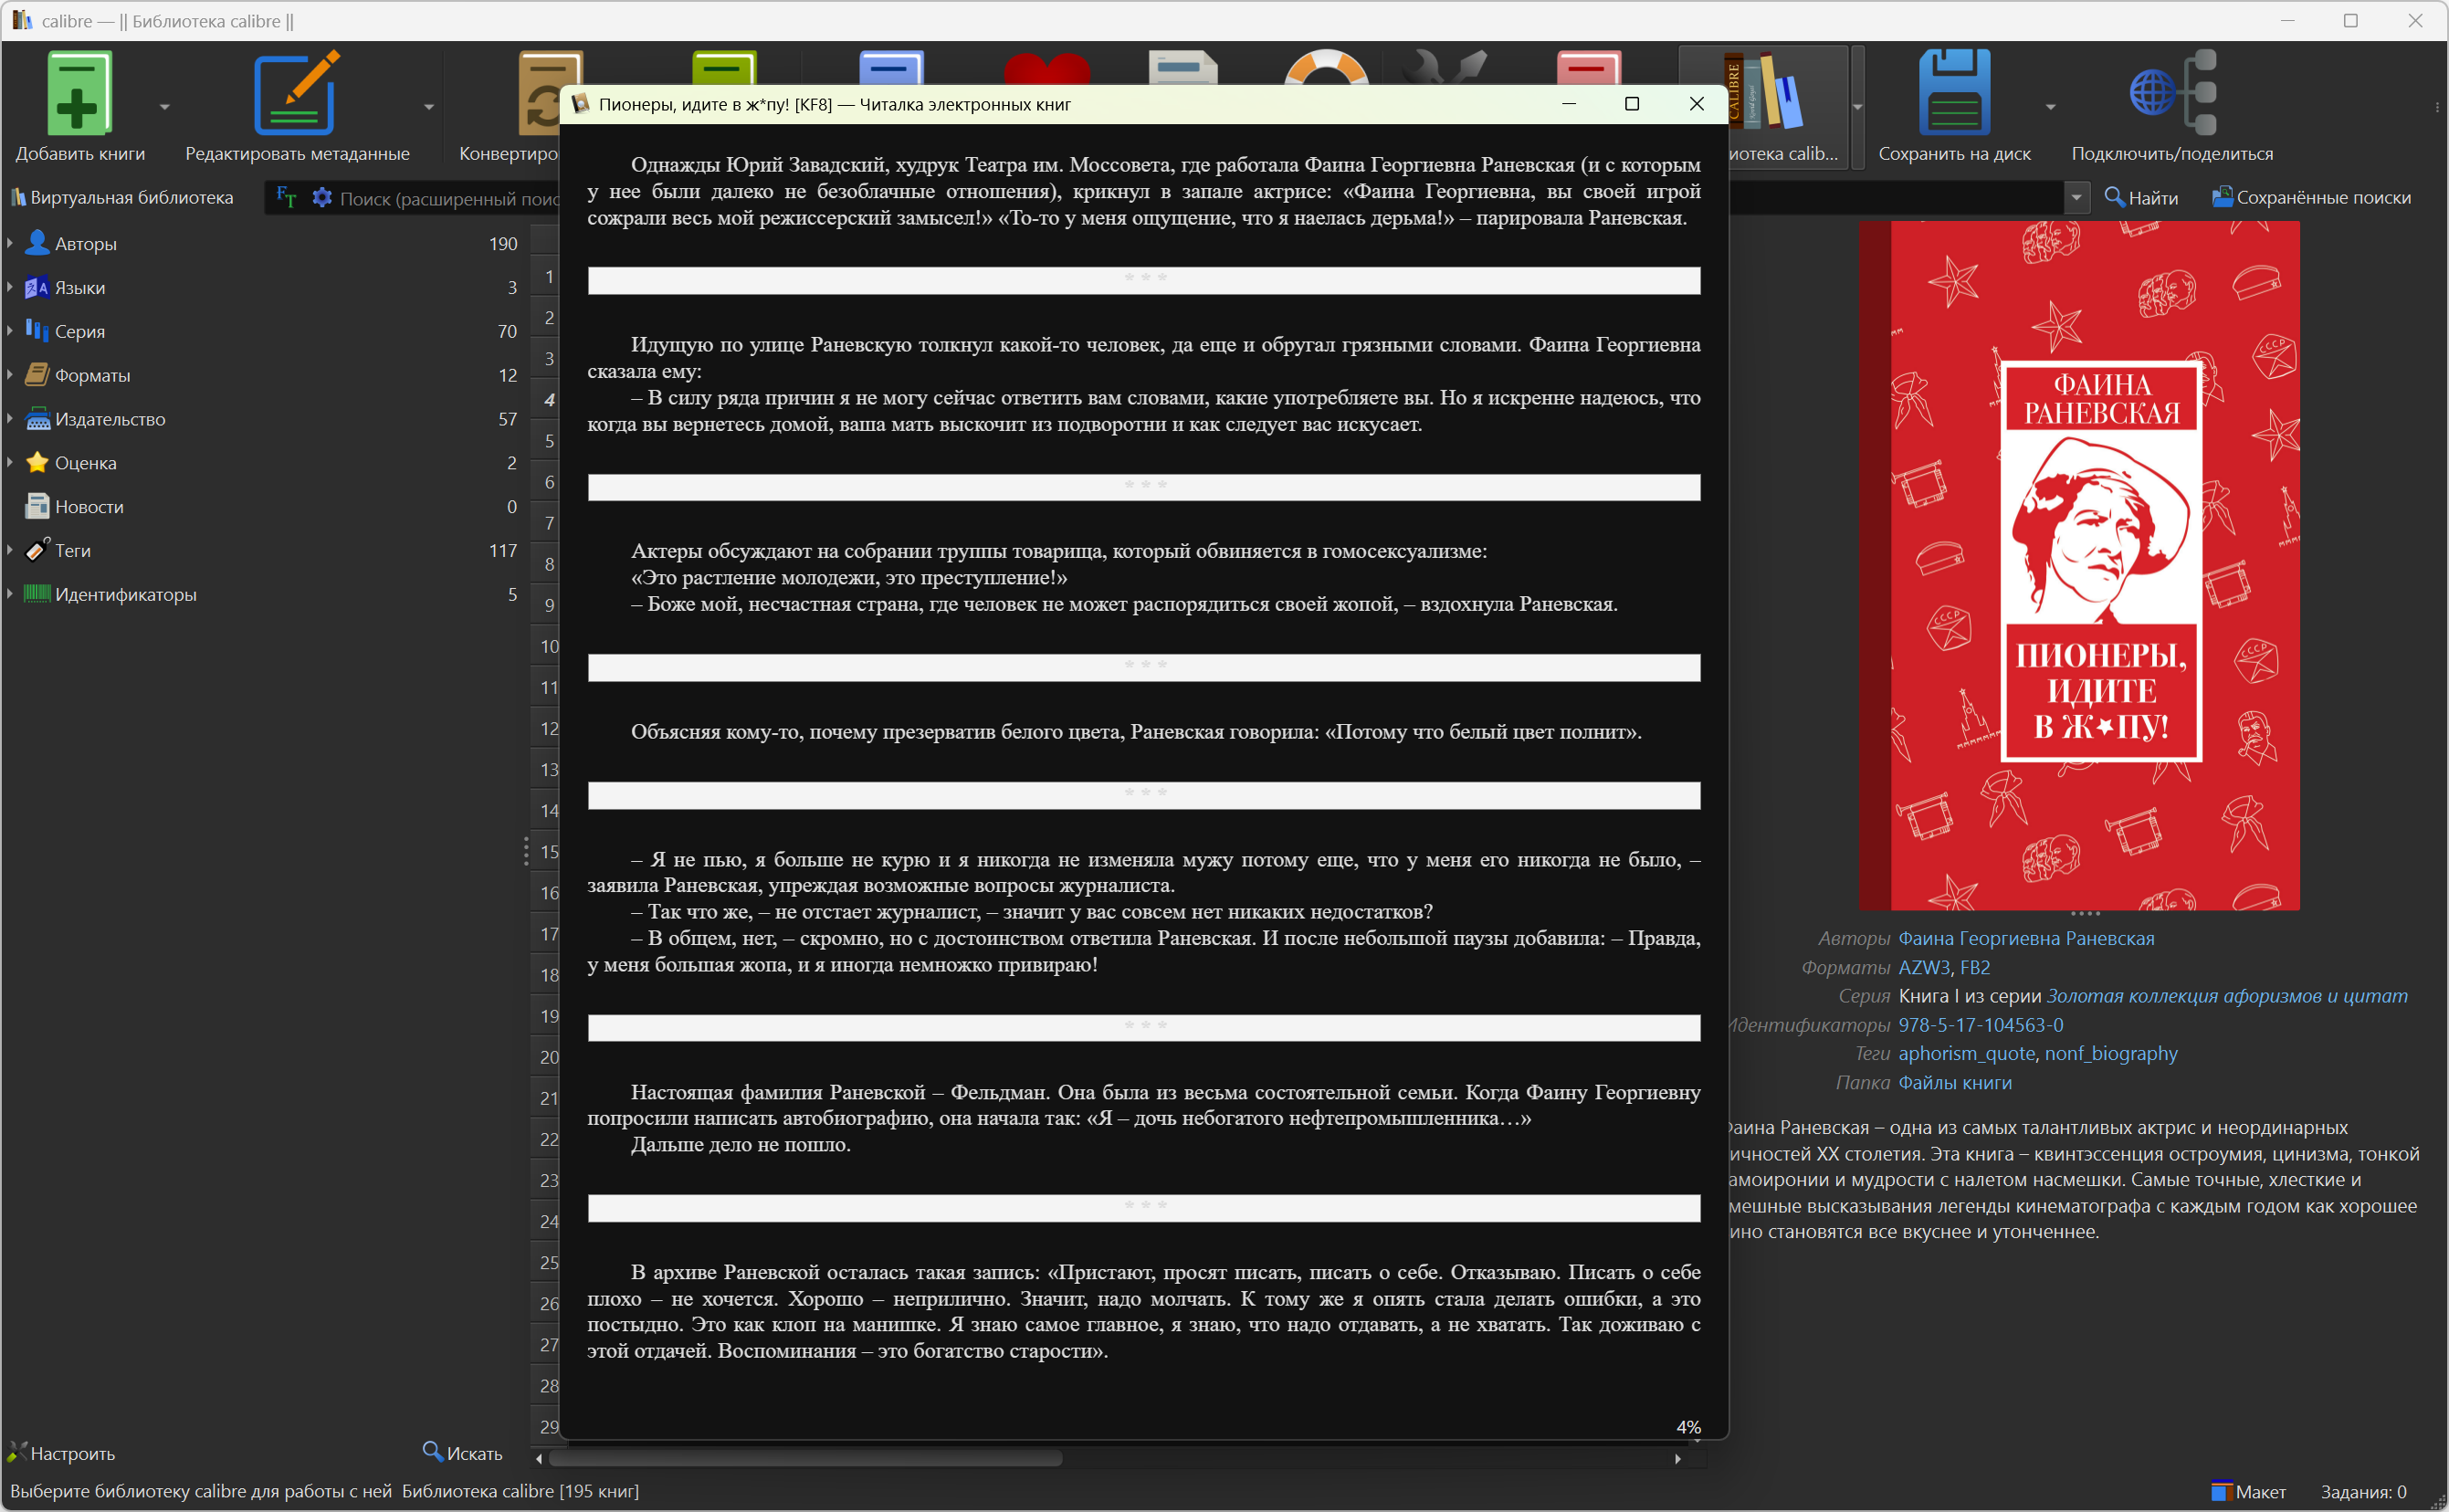Expand the Идентификаторы category
The height and width of the screenshot is (1512, 2449).
click(10, 594)
